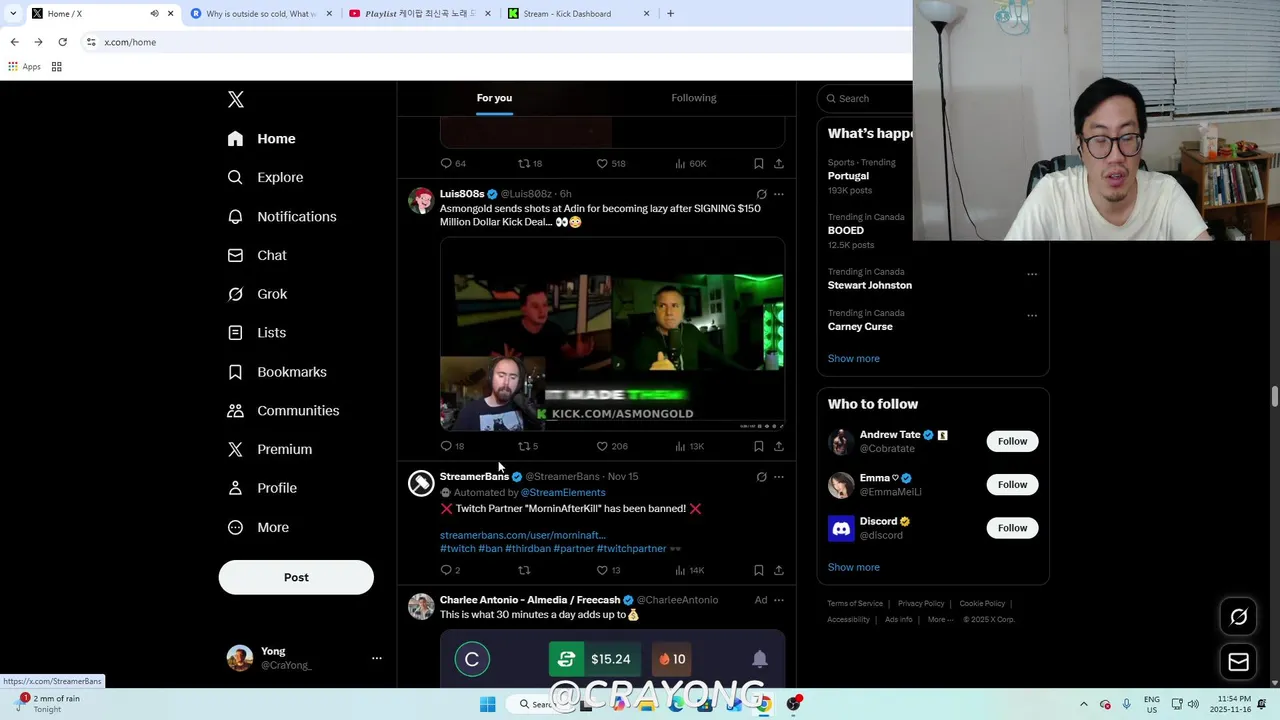Open more options on StreamerBans post
1280x720 pixels.
(779, 477)
